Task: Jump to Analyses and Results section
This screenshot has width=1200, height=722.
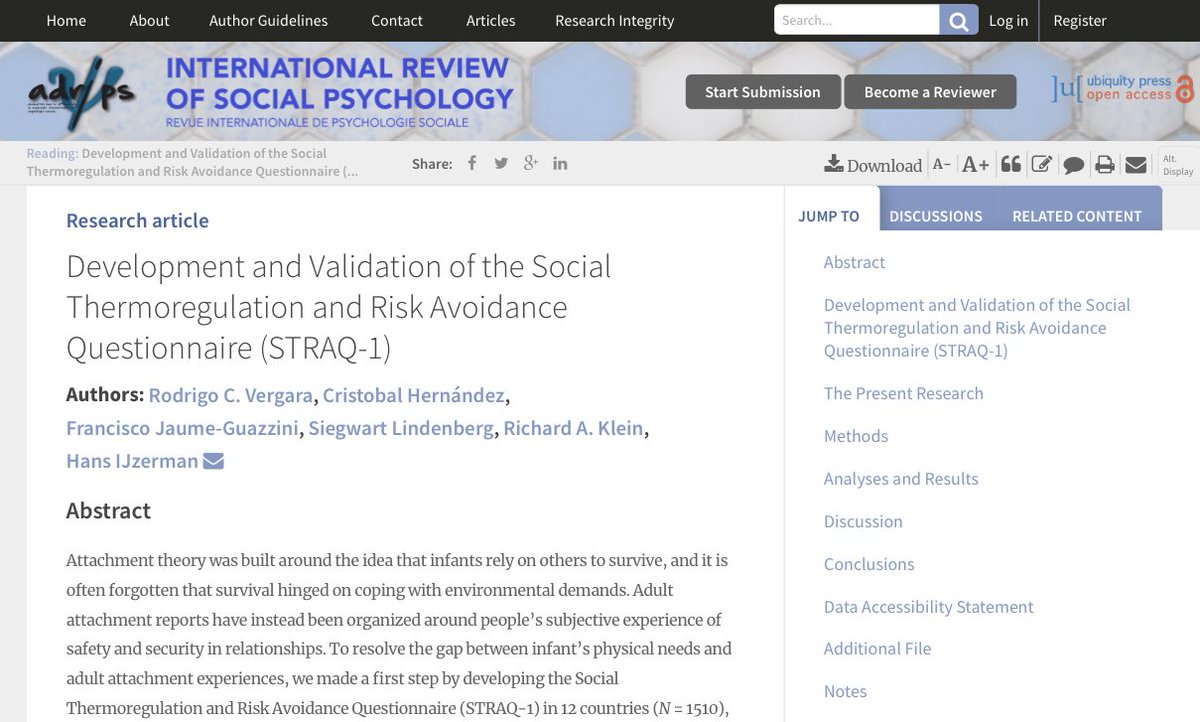Action: tap(901, 478)
